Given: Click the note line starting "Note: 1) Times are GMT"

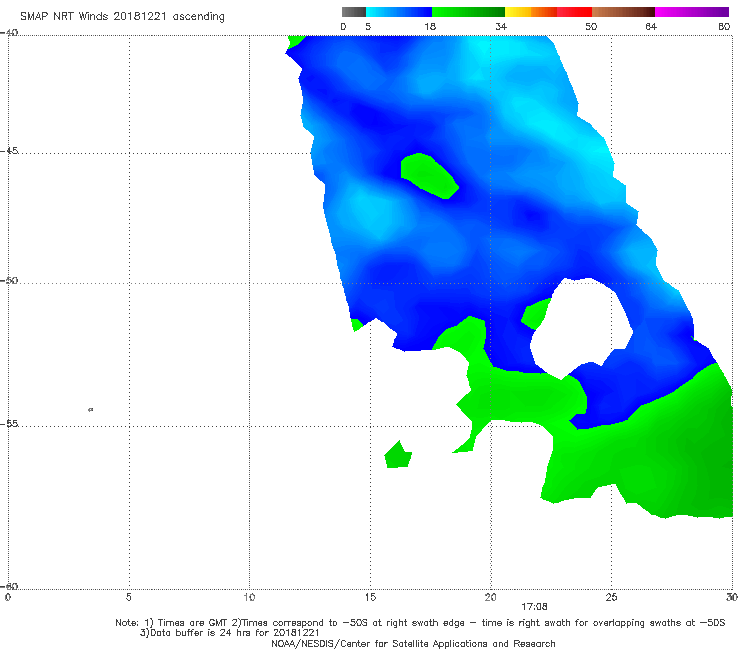Looking at the screenshot, I should pos(420,623).
